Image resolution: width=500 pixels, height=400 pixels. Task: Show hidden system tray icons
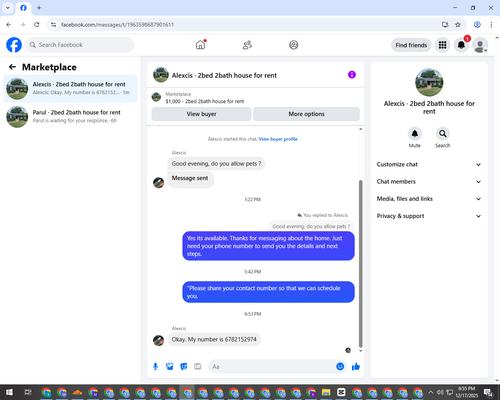[x=431, y=392]
